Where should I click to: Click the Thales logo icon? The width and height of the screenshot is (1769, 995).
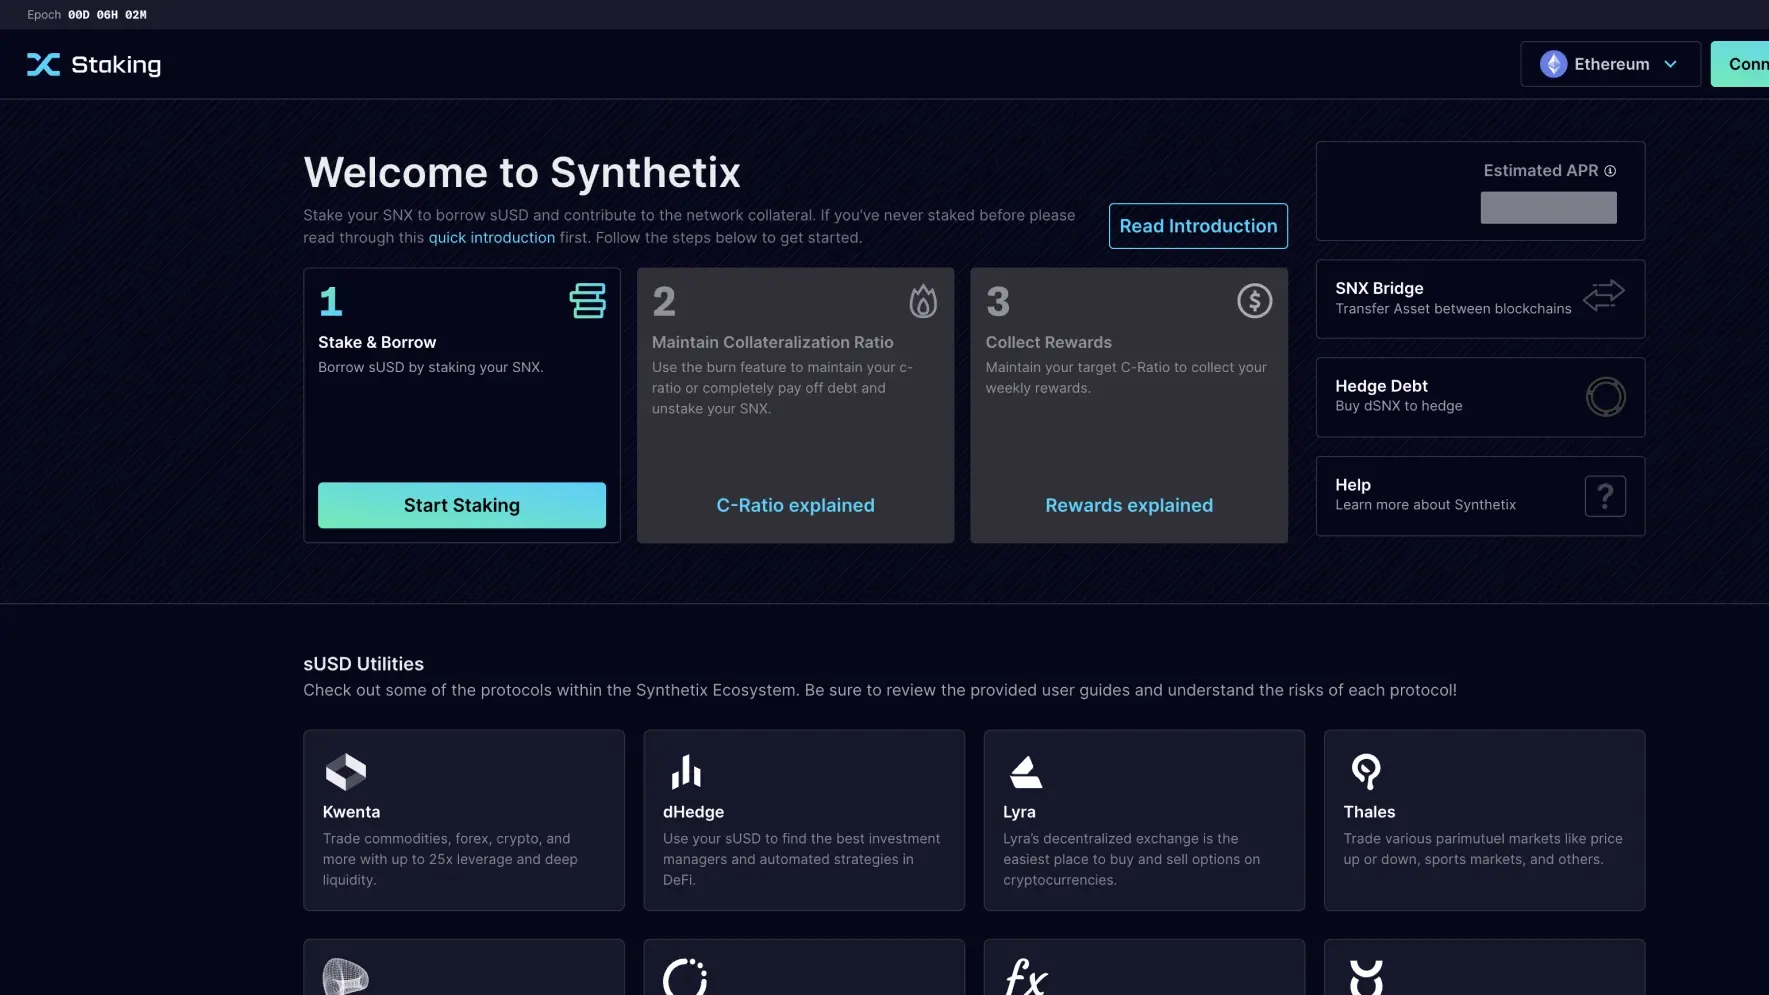pos(1366,772)
